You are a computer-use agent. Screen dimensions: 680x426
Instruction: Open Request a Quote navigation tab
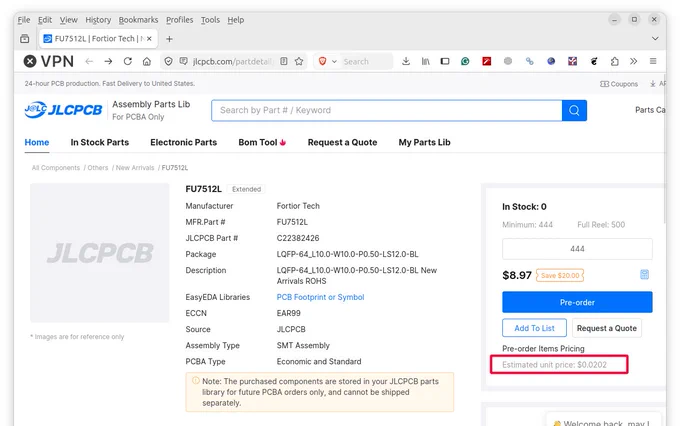click(343, 142)
